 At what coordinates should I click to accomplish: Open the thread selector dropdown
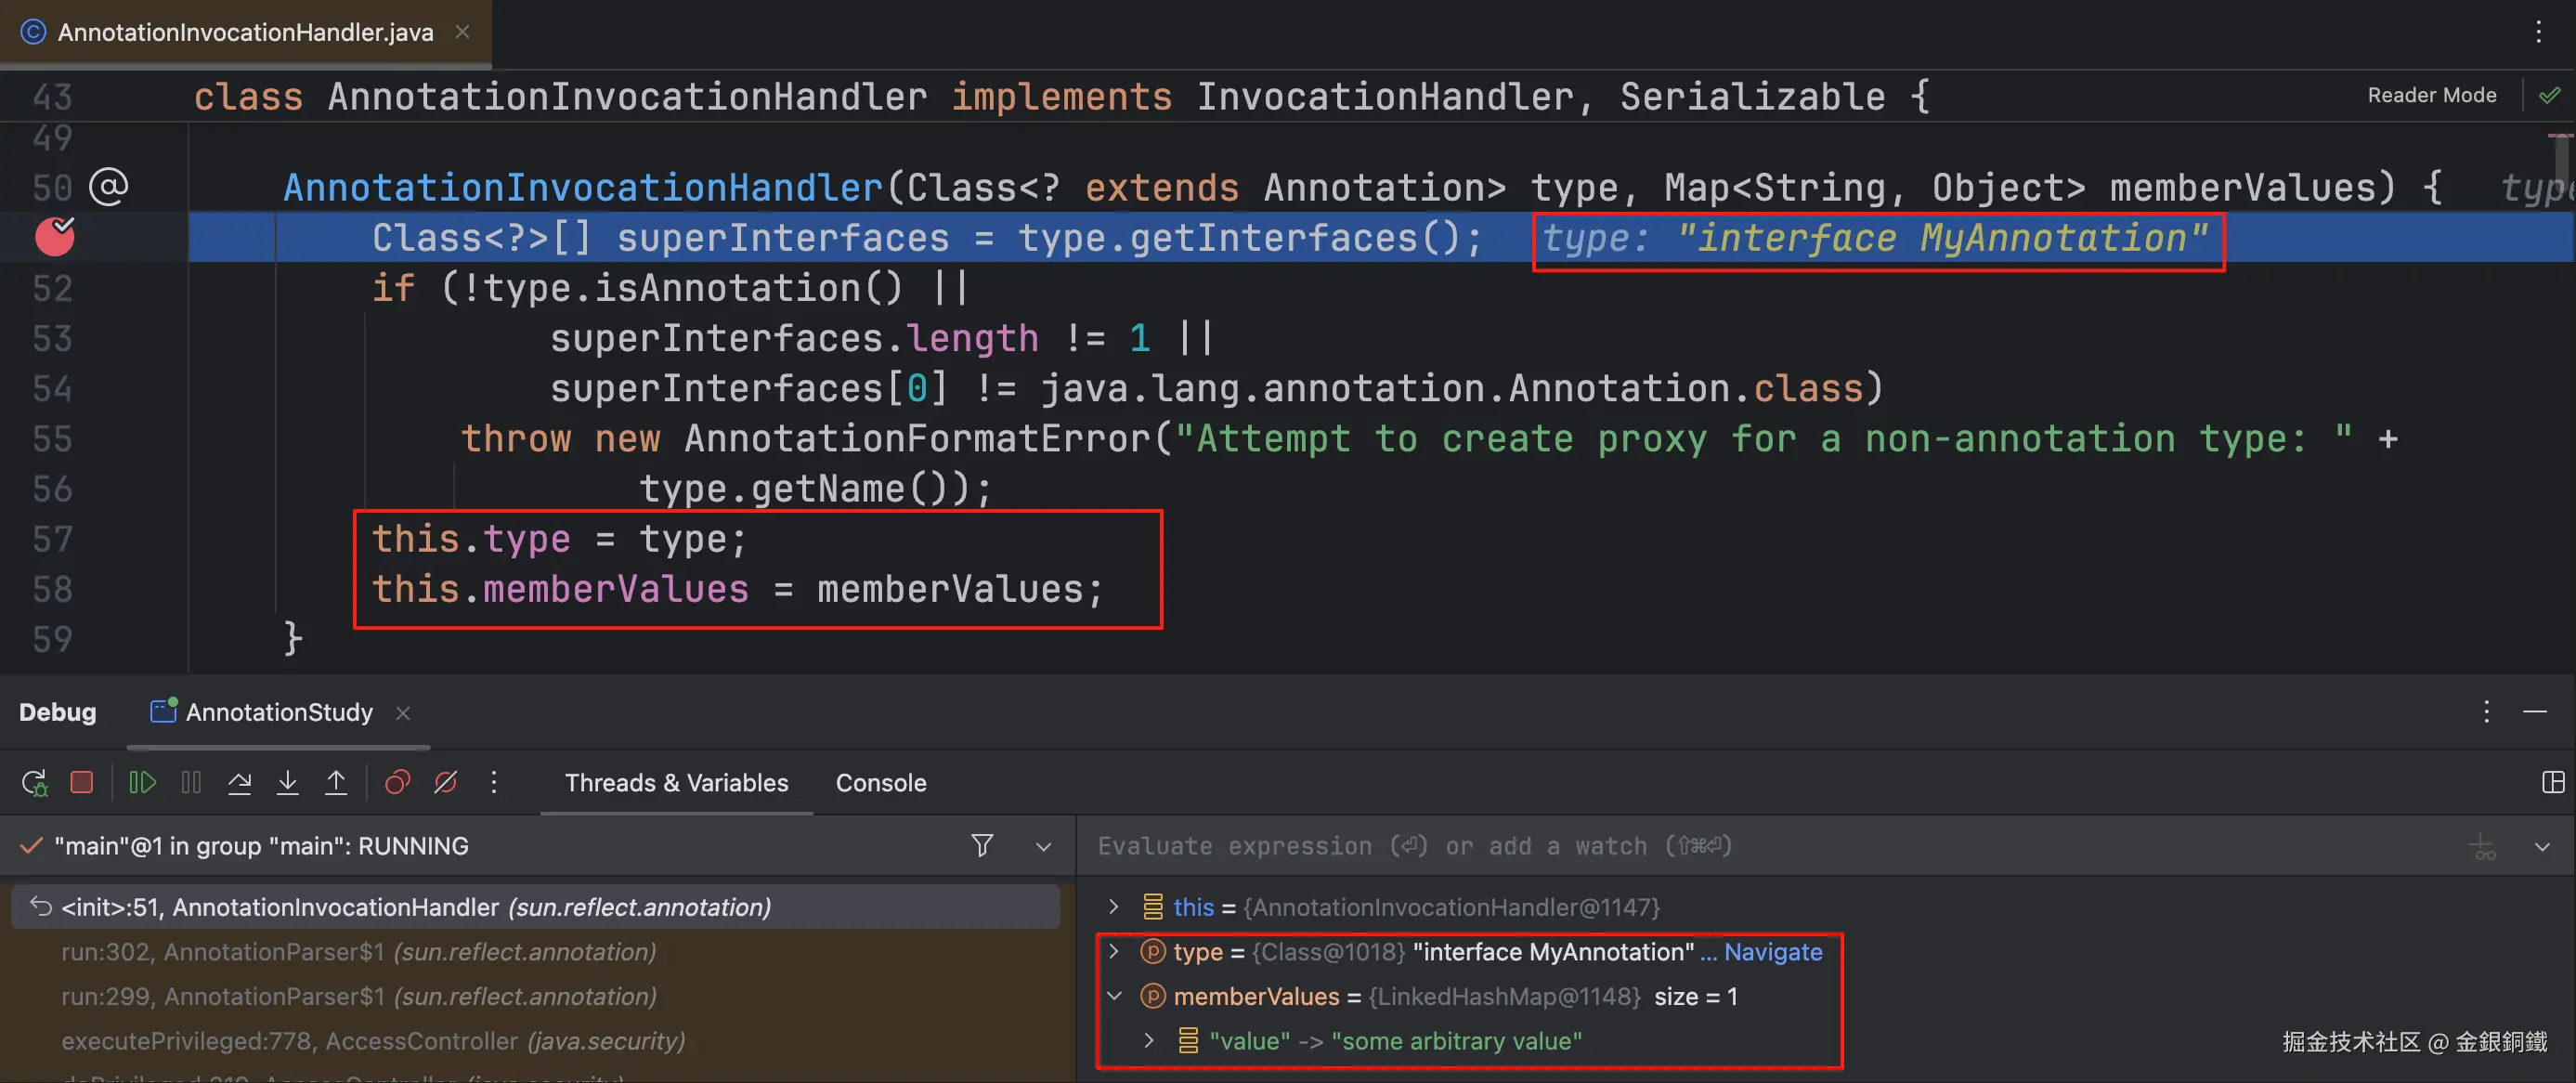[x=1043, y=847]
